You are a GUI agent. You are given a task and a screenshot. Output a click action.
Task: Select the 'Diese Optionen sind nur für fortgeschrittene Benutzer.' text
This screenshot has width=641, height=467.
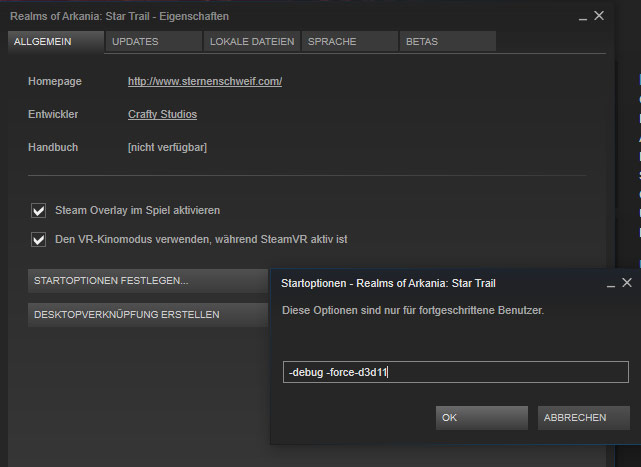pyautogui.click(x=413, y=311)
